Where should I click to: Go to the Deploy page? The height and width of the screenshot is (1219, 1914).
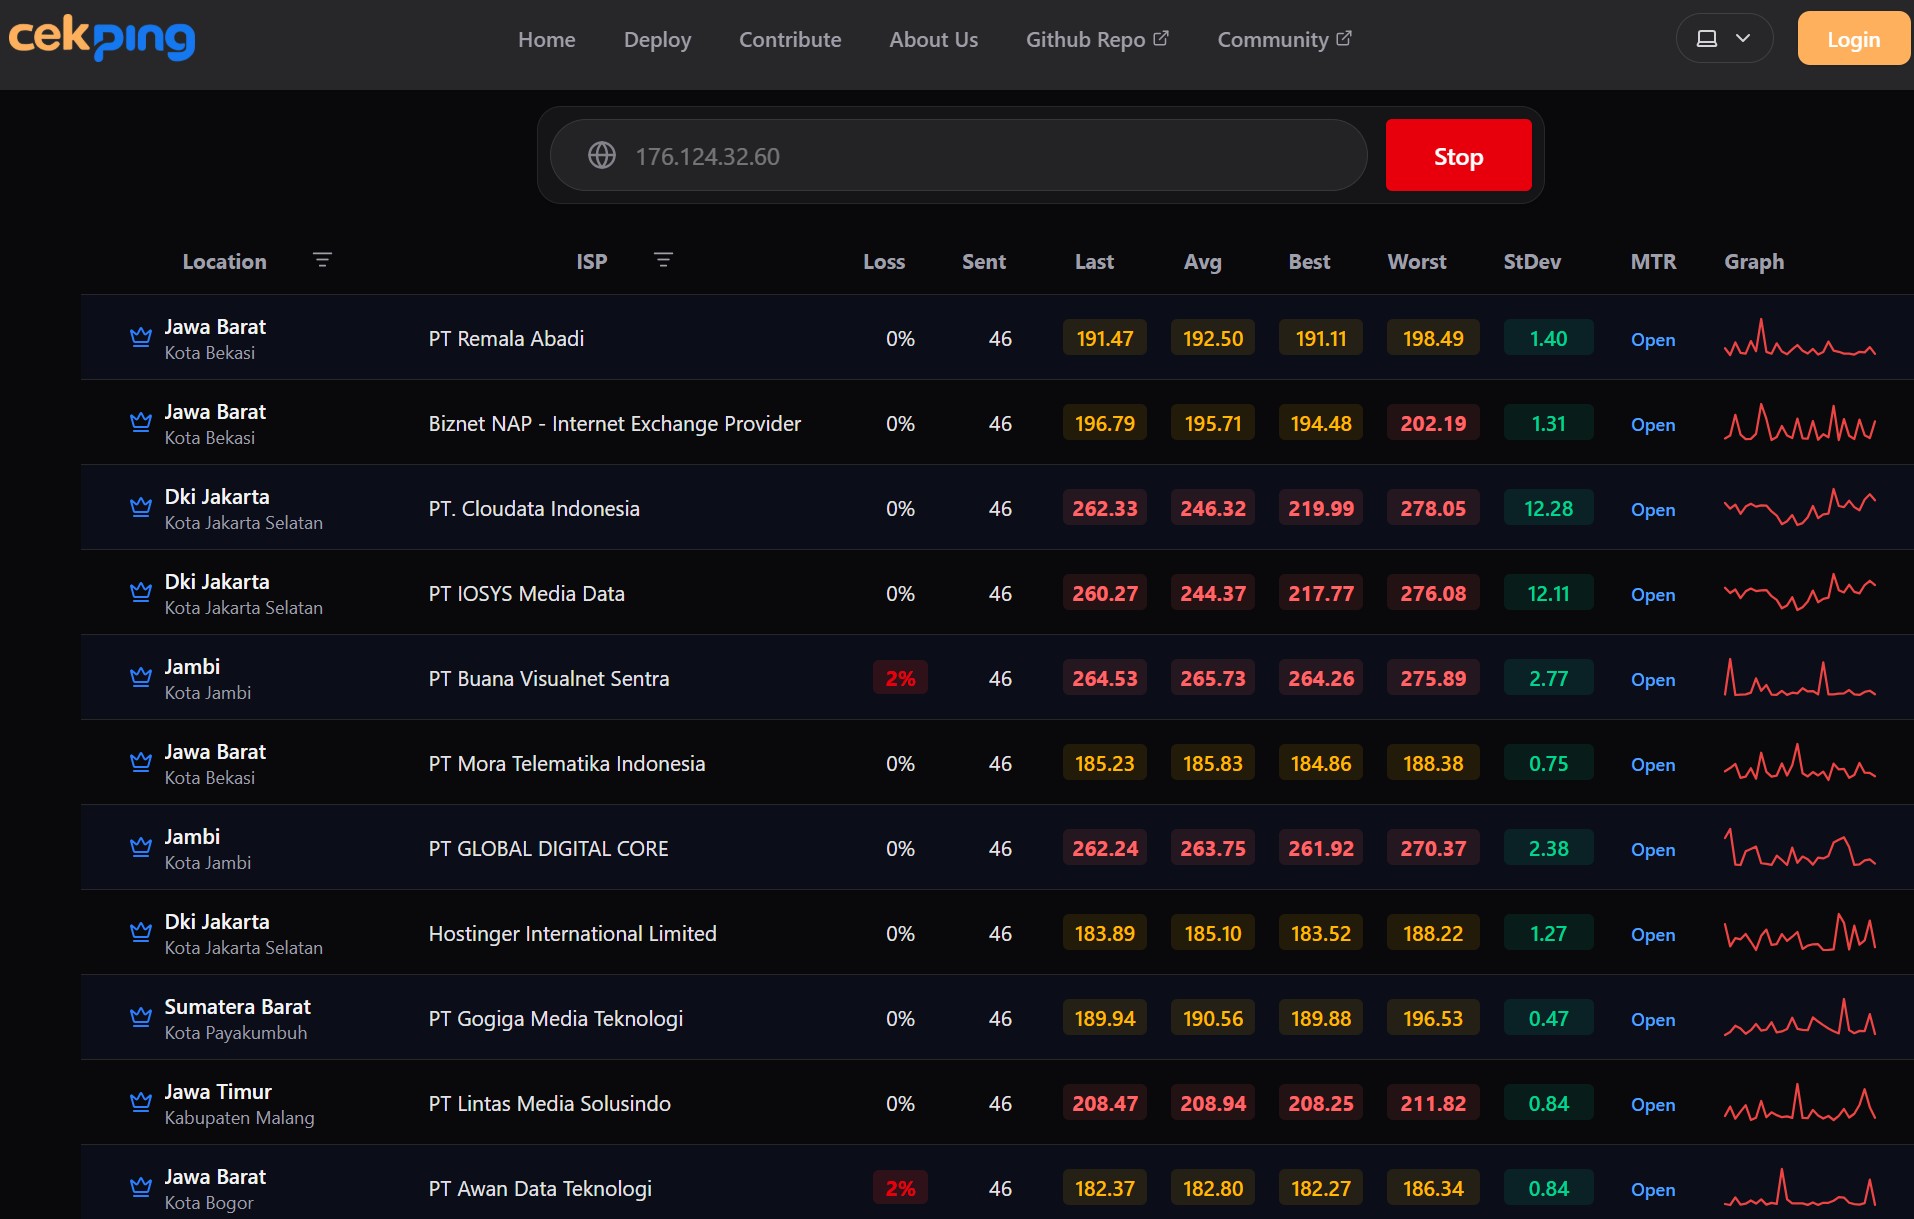pyautogui.click(x=657, y=39)
